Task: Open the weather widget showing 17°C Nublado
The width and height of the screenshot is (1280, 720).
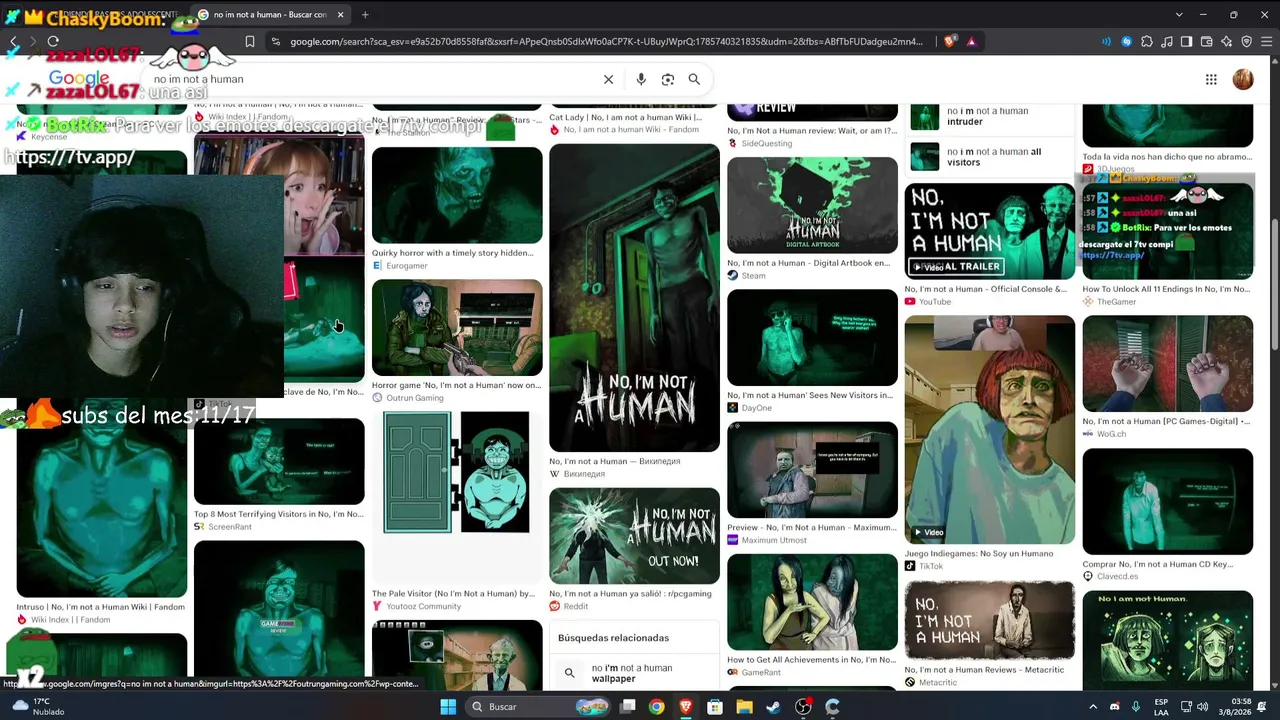Action: click(38, 707)
